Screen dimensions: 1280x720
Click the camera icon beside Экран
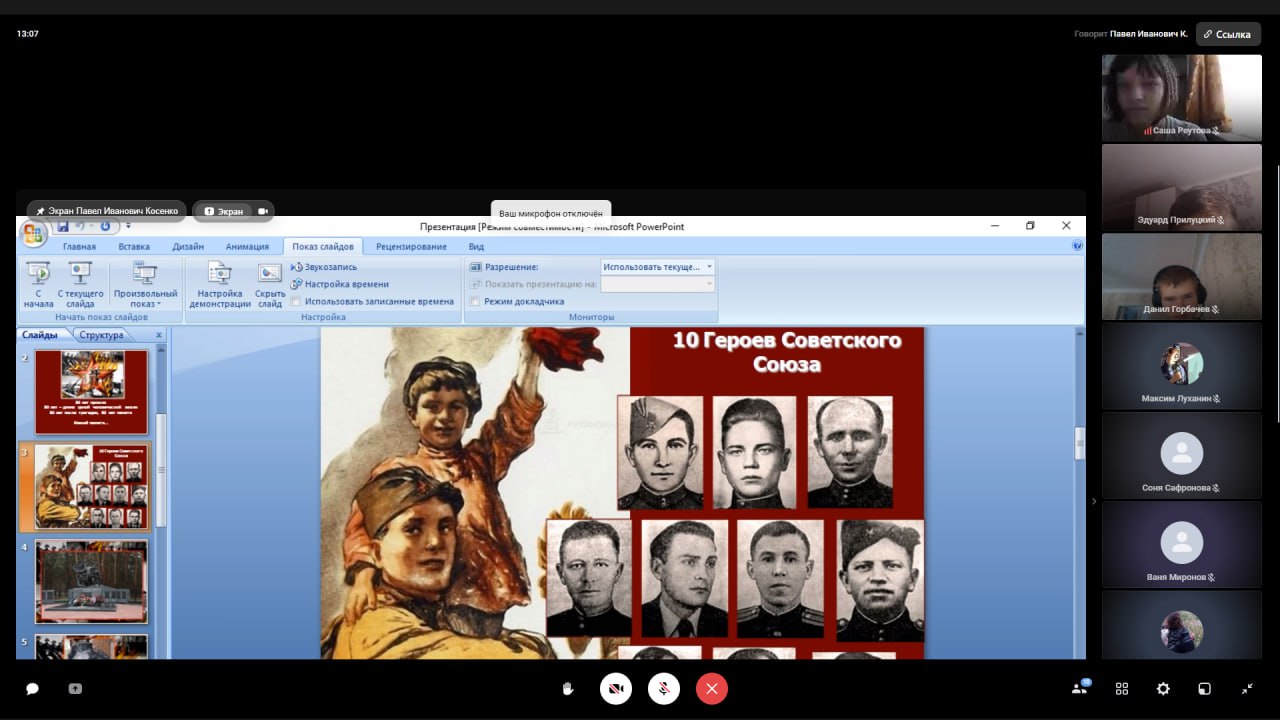(263, 211)
